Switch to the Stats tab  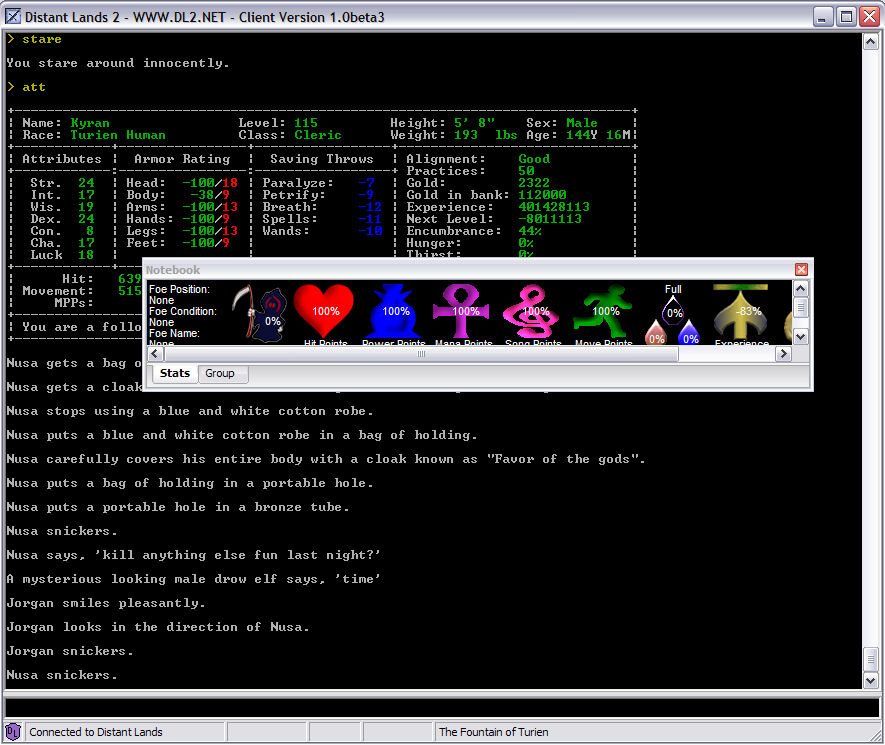coord(175,373)
